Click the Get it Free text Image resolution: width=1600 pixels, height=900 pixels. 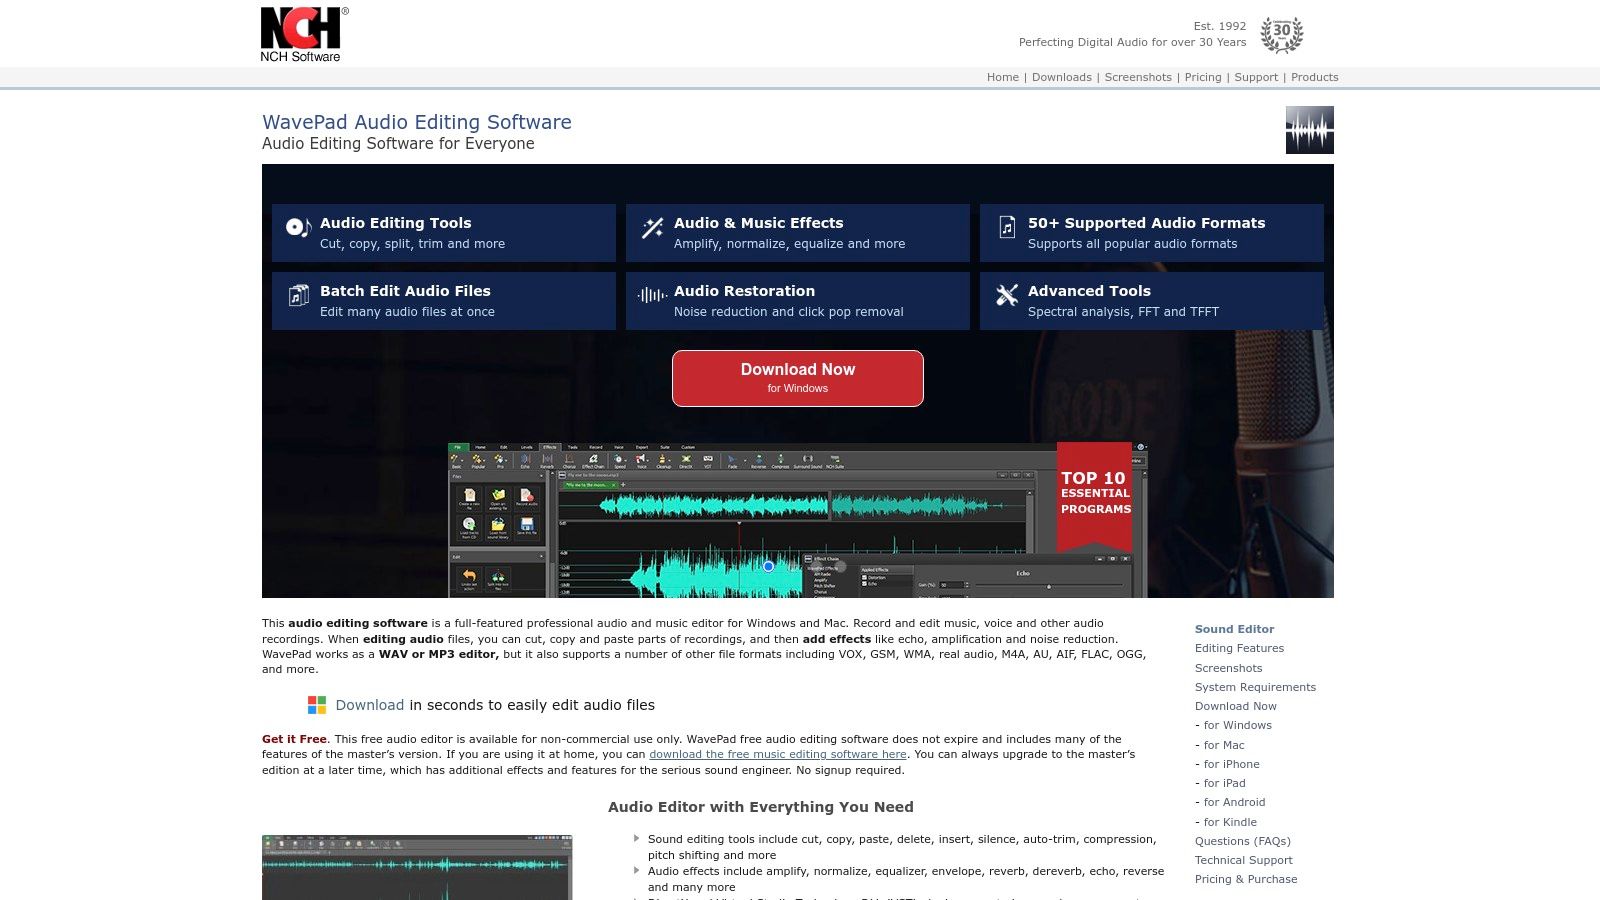(x=294, y=739)
